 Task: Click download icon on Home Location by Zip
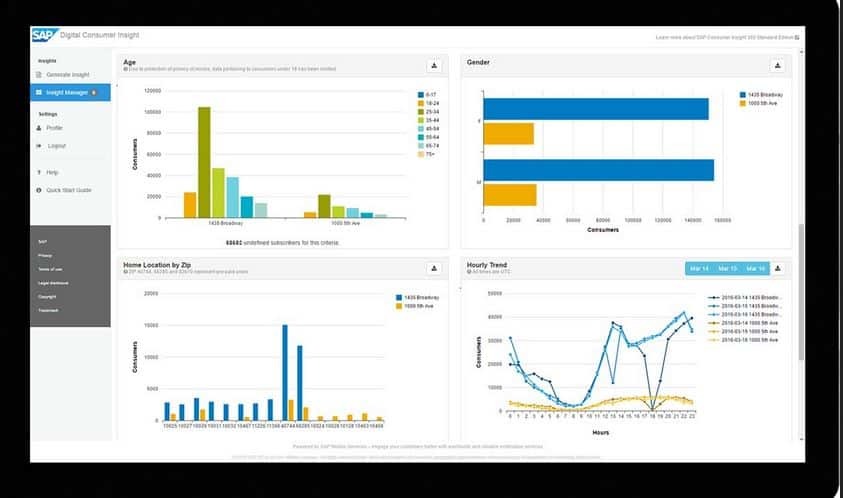[435, 268]
